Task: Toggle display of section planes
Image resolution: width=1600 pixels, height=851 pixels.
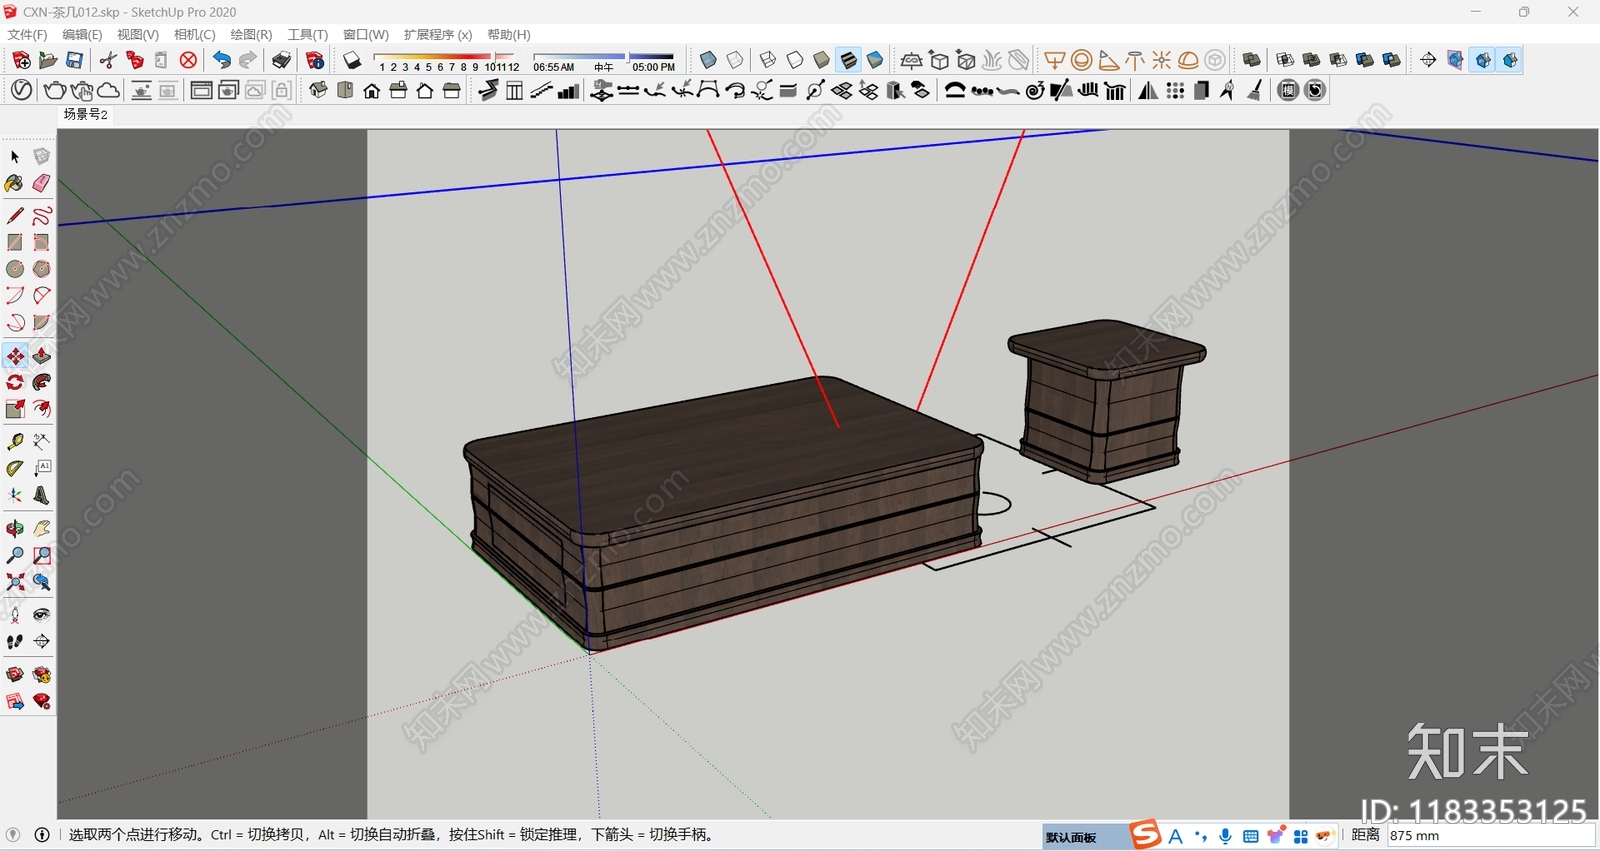Action: point(1455,60)
